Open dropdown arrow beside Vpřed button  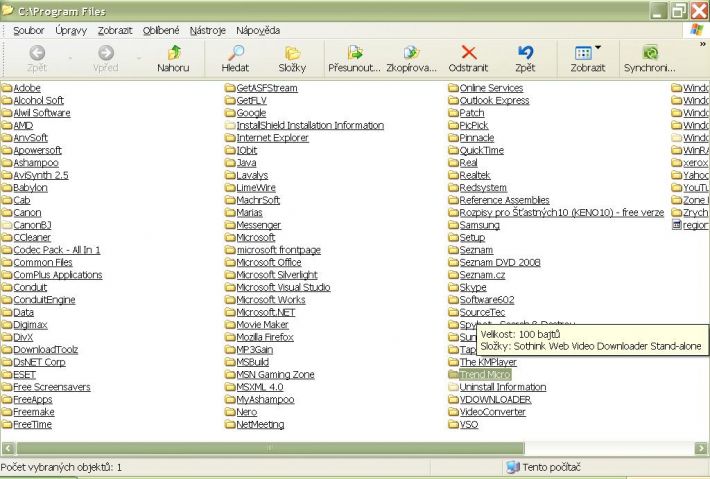pyautogui.click(x=139, y=58)
